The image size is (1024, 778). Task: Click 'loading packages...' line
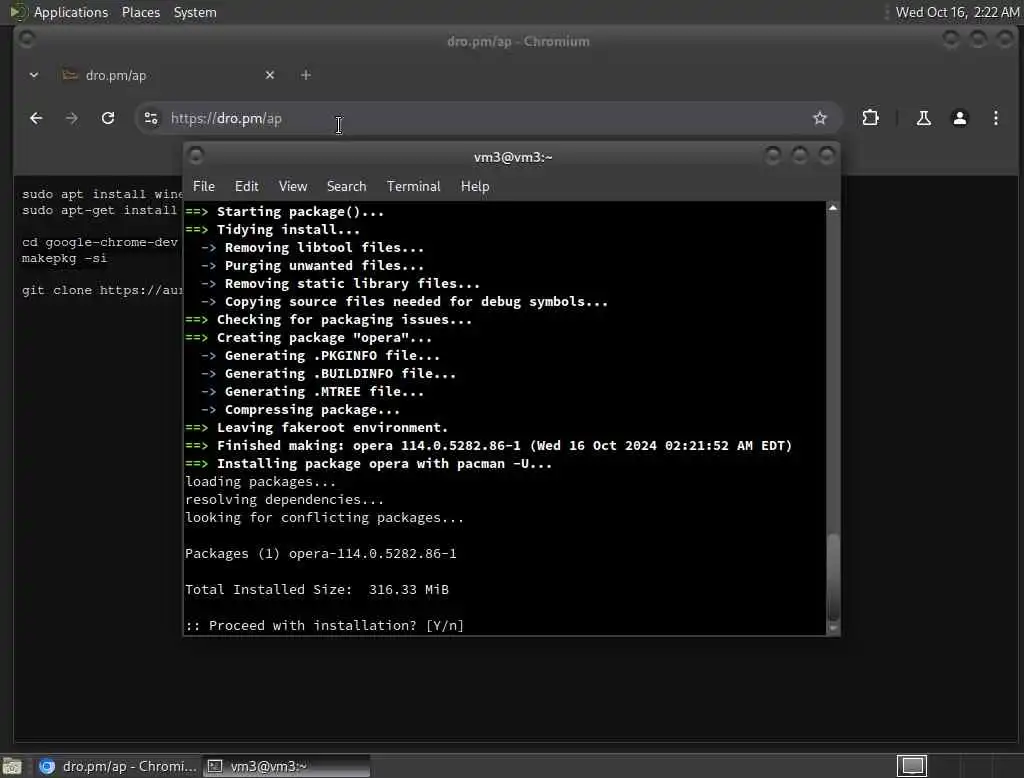(x=261, y=481)
